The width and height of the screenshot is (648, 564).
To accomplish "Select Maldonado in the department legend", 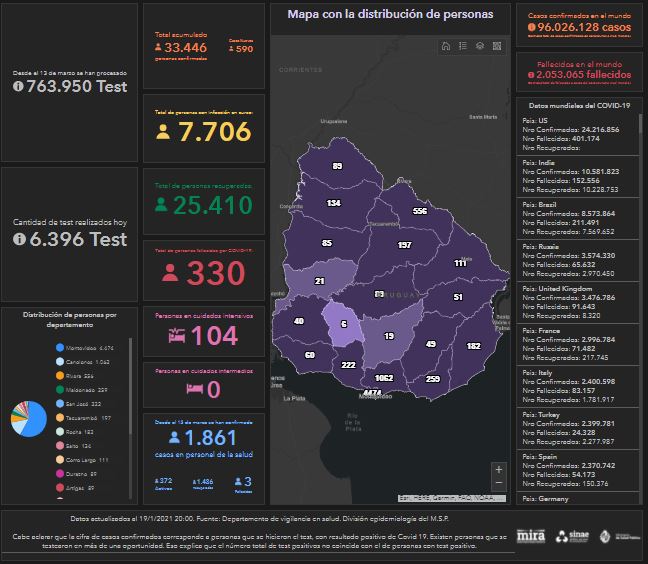I will (88, 389).
